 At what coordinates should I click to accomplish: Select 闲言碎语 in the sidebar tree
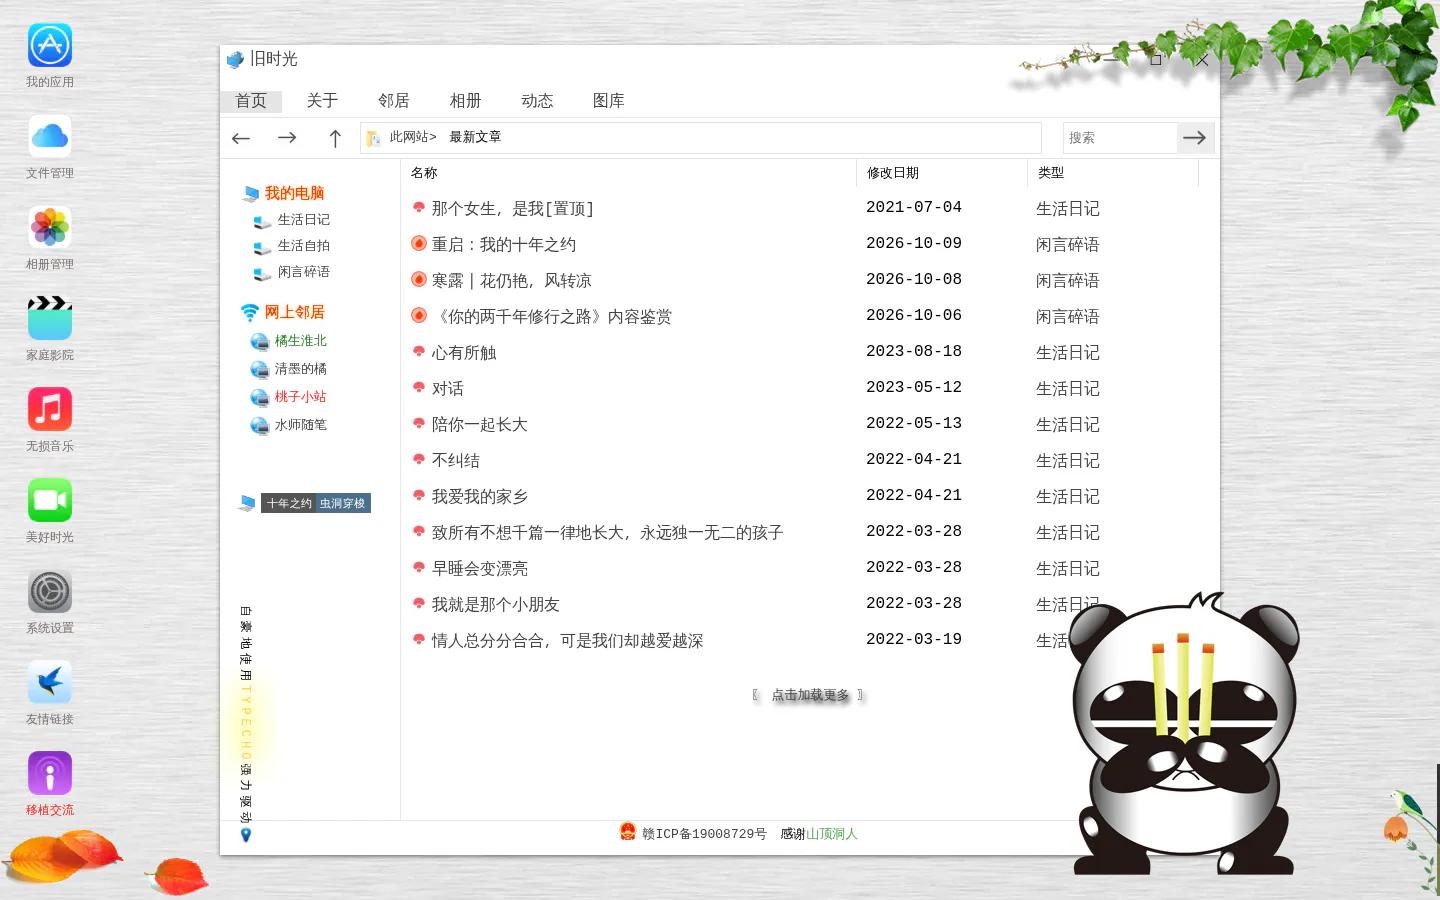[x=303, y=272]
